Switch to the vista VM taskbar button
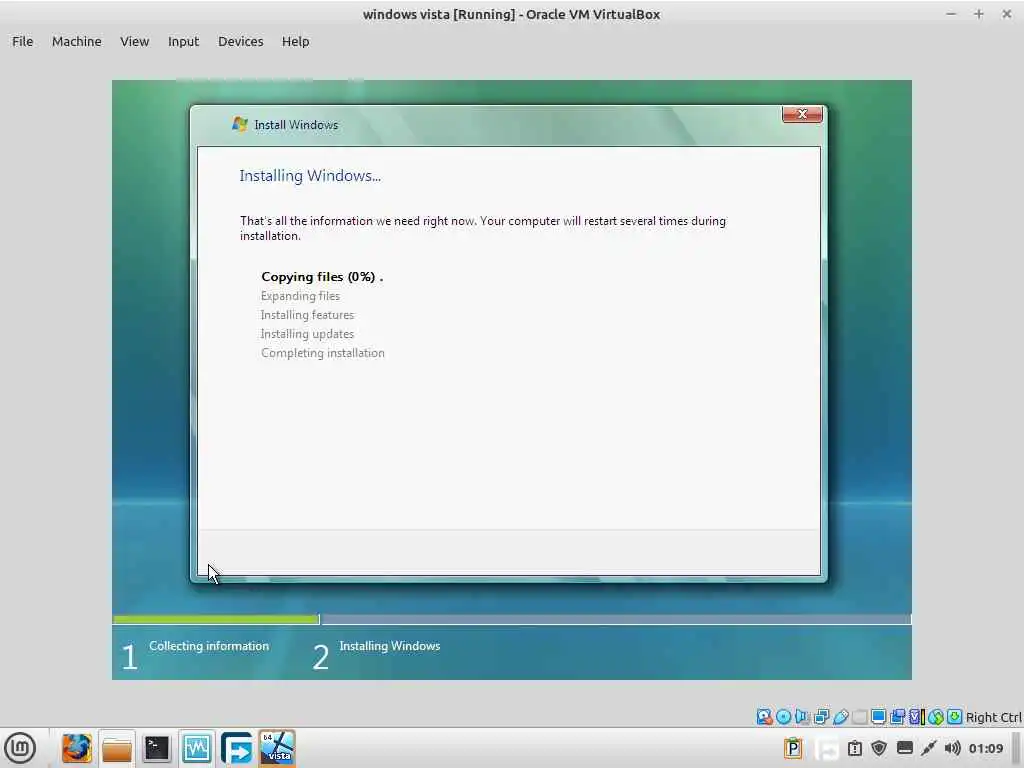 277,748
